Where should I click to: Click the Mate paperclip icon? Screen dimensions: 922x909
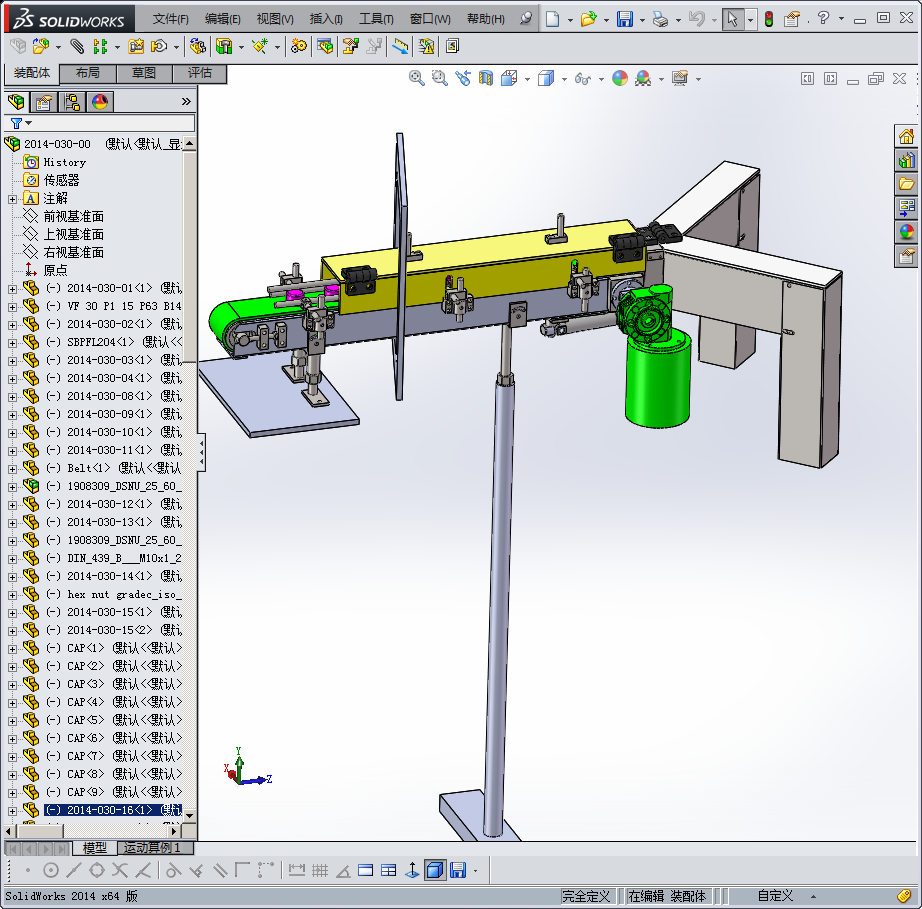pos(76,46)
